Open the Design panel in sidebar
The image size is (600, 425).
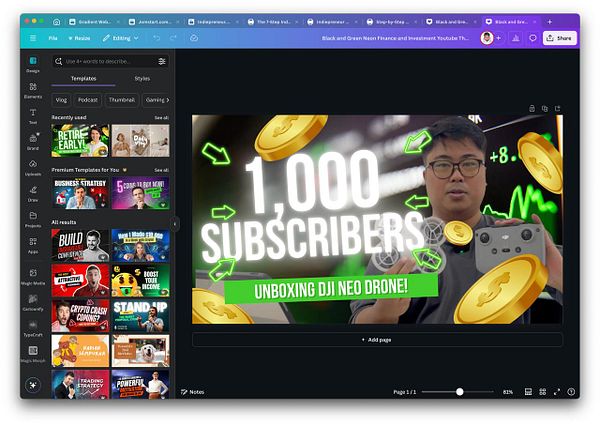coord(33,64)
